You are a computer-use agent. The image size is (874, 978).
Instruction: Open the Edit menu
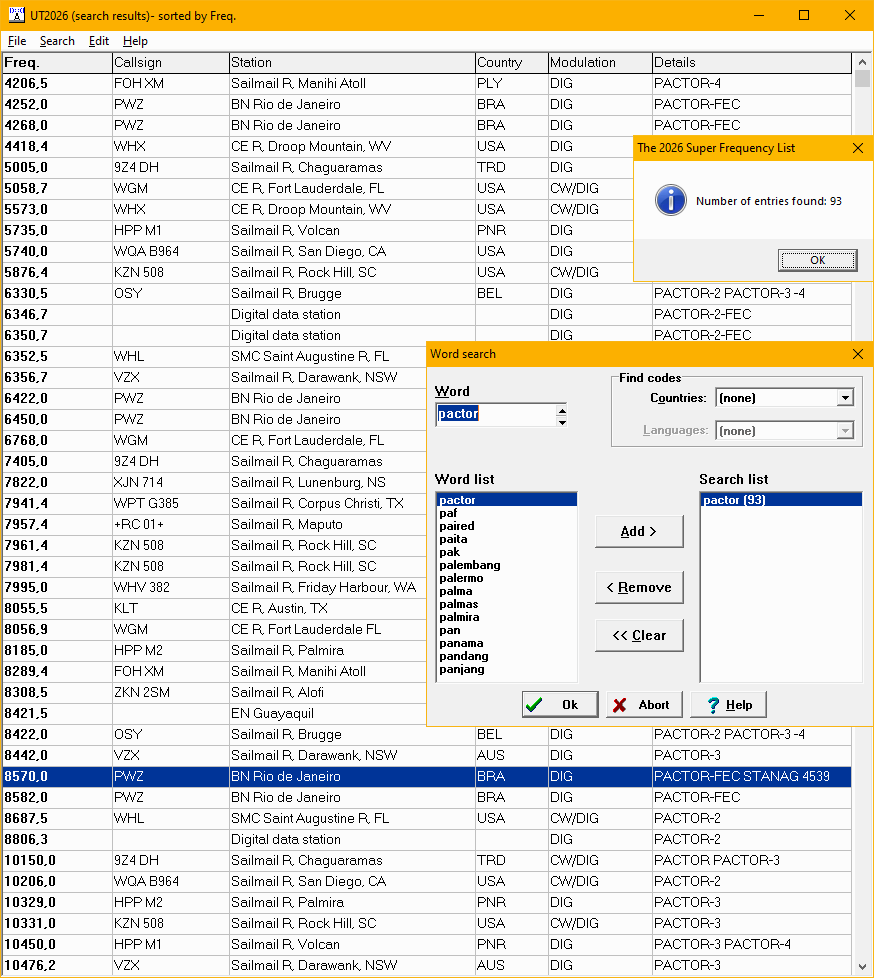coord(99,41)
